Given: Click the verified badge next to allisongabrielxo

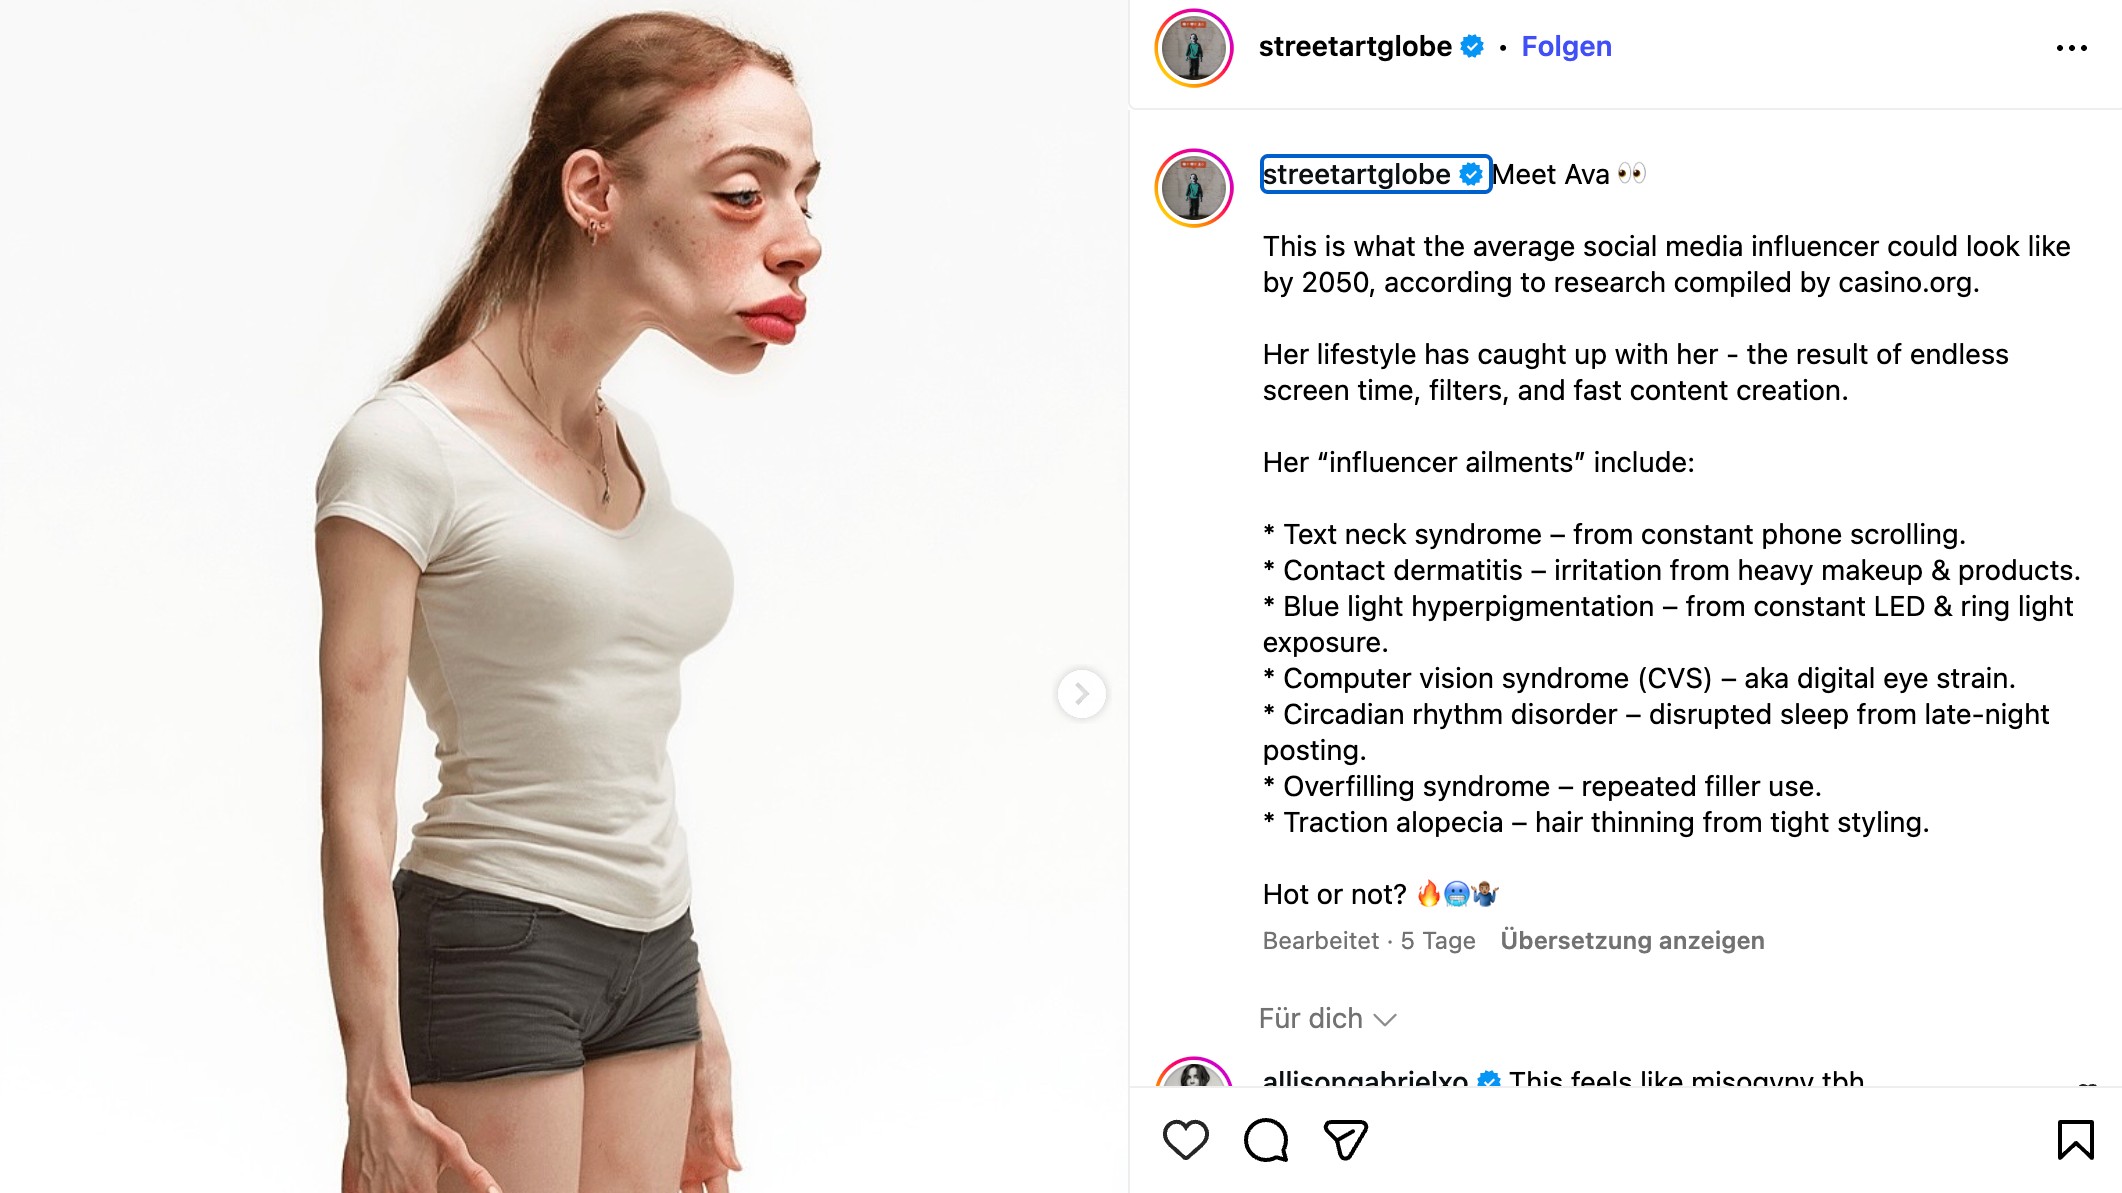Looking at the screenshot, I should click(x=1488, y=1080).
